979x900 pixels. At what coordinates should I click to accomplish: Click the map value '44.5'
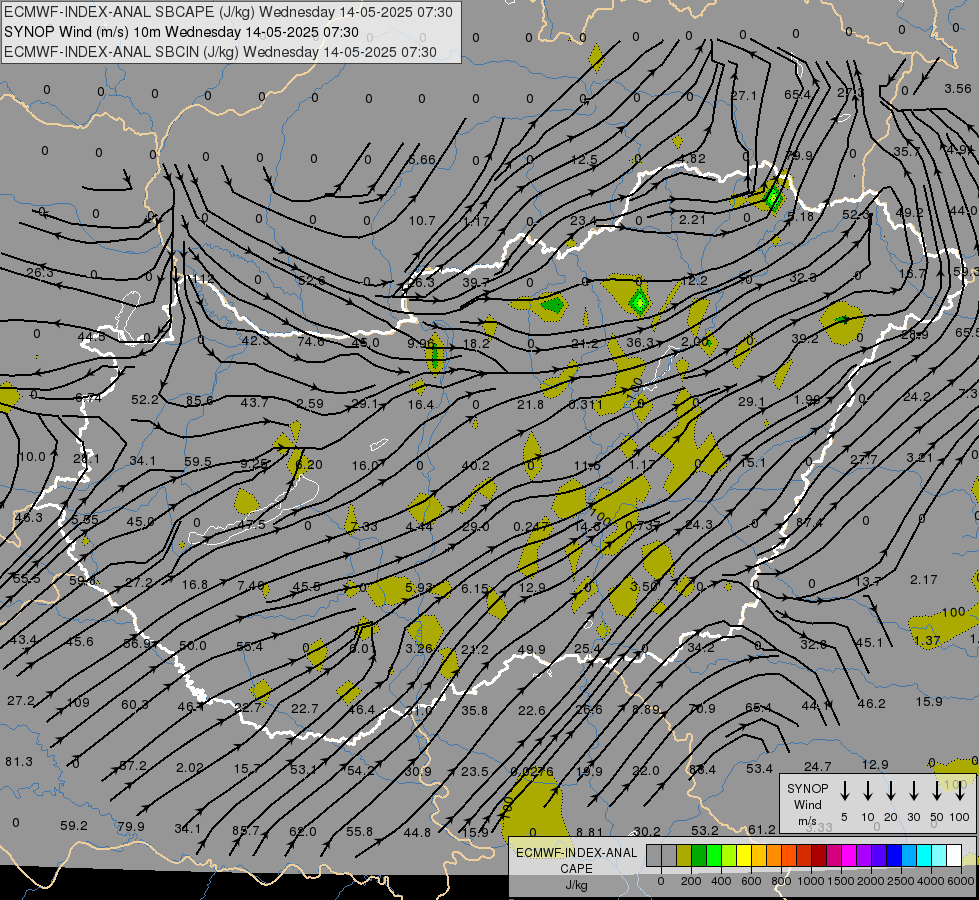click(92, 337)
